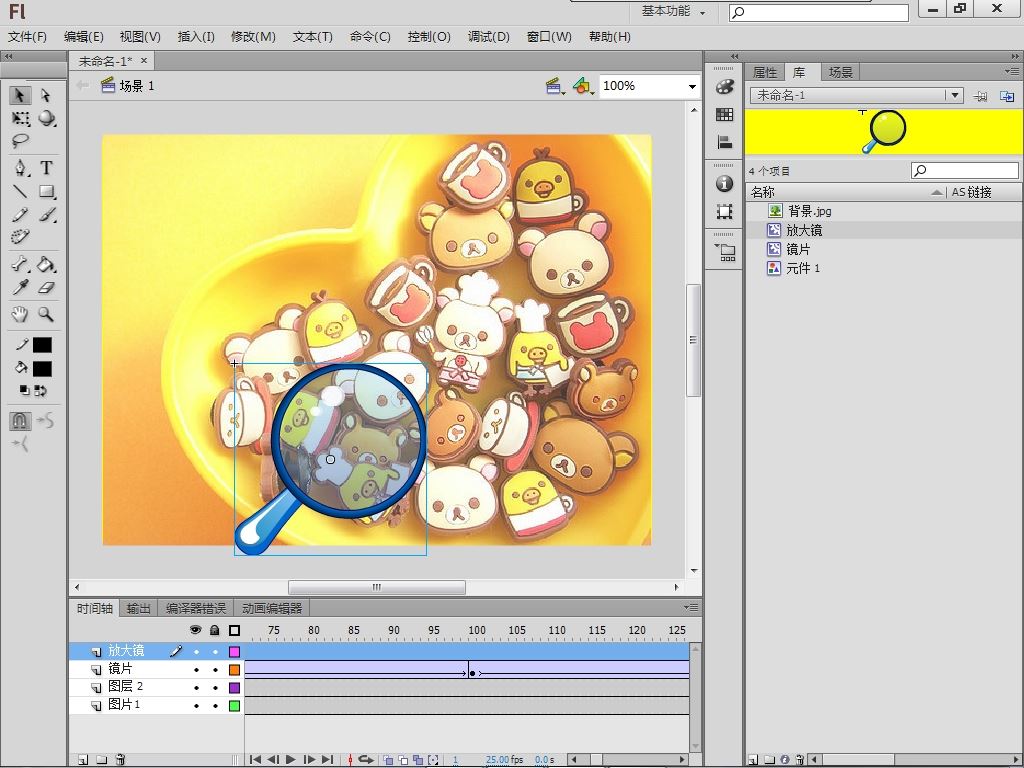Click the swap colors icon
The height and width of the screenshot is (768, 1024).
tap(40, 391)
